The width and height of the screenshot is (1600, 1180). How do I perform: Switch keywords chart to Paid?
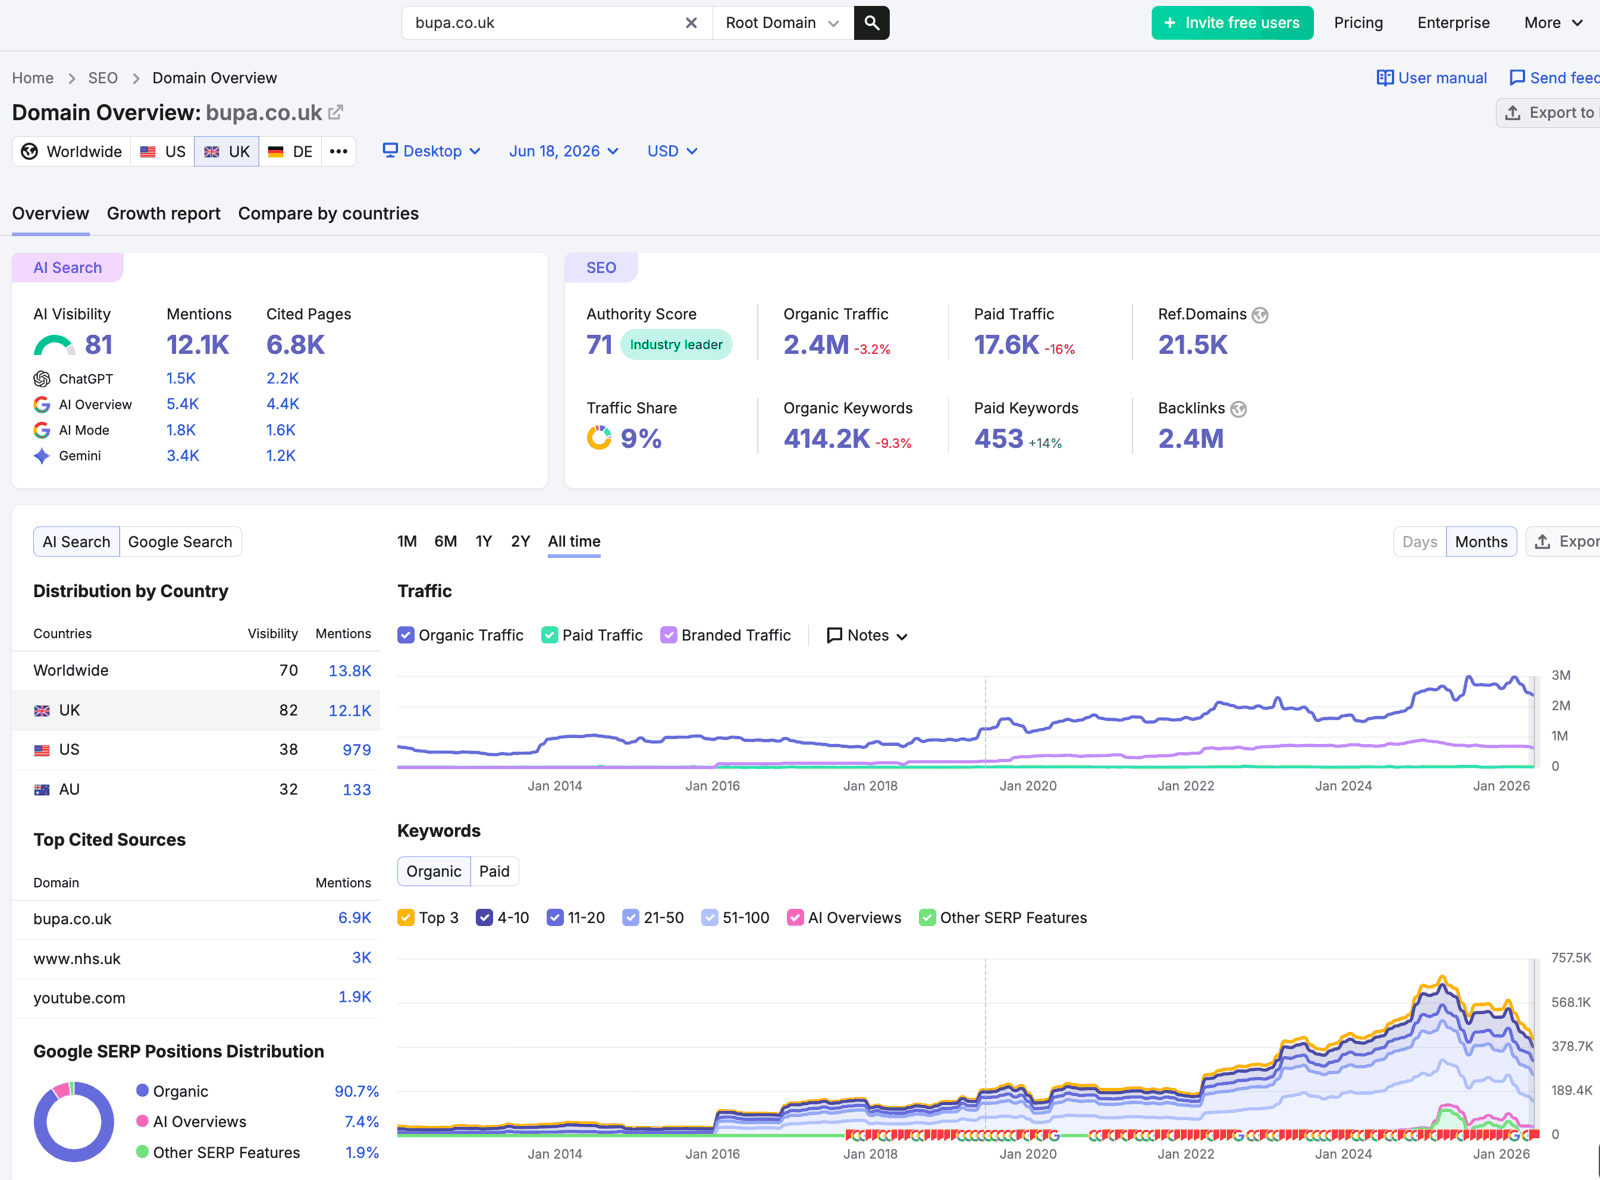click(494, 871)
